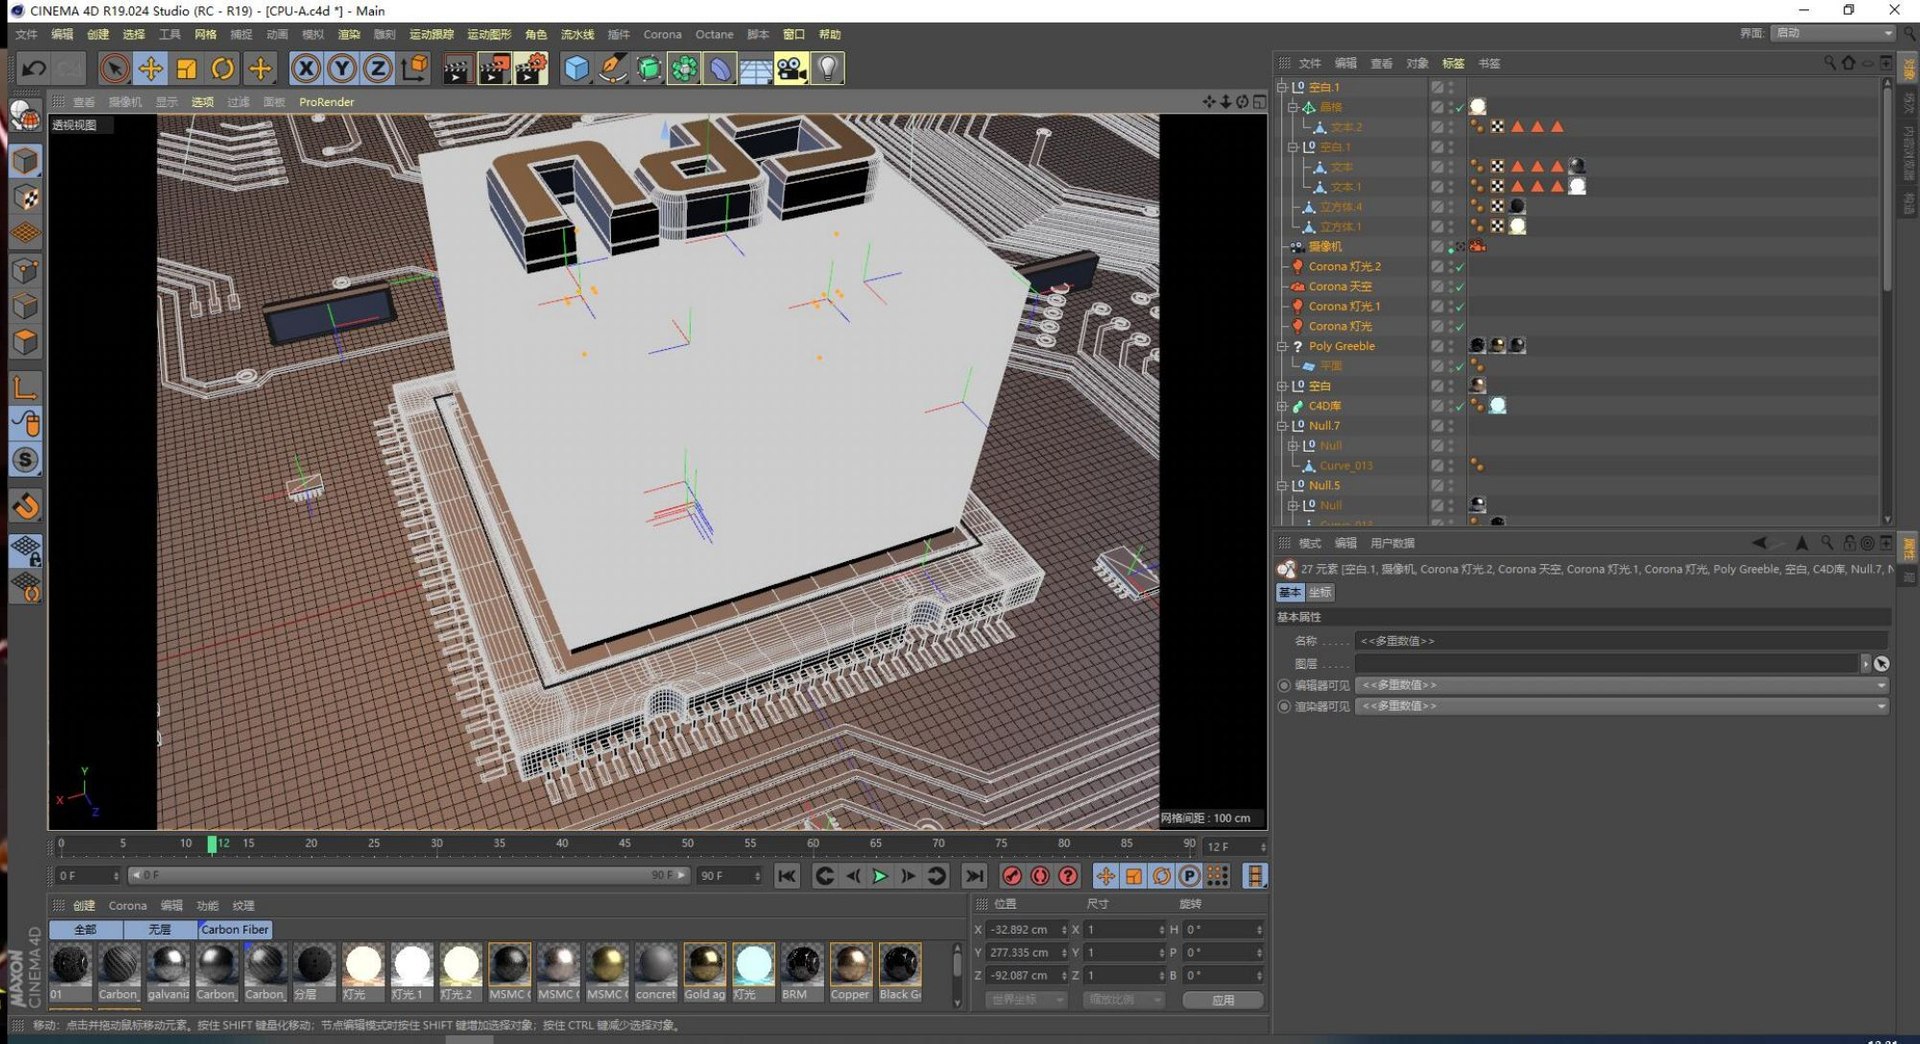Open the Render Settings icon
The height and width of the screenshot is (1044, 1920).
tap(531, 68)
